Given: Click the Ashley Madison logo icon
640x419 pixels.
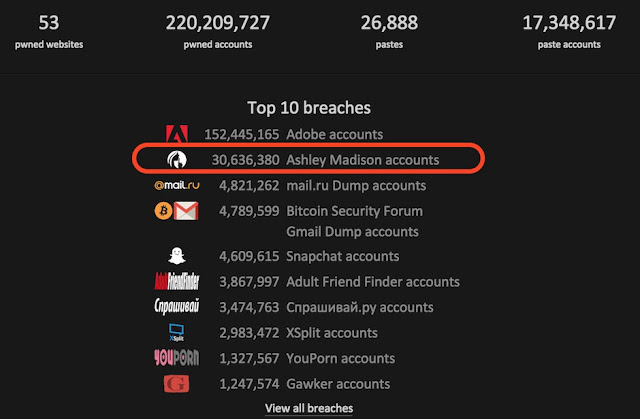Looking at the screenshot, I should coord(178,159).
